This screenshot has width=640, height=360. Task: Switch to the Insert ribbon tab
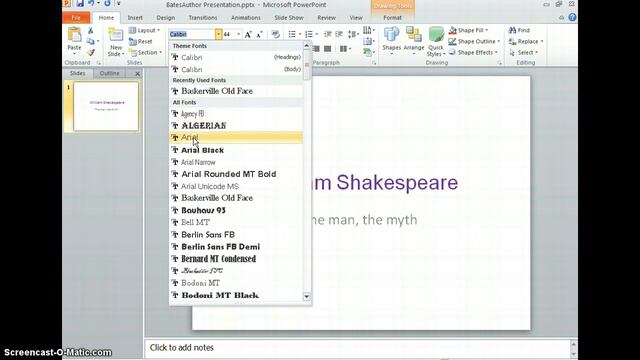(x=135, y=18)
